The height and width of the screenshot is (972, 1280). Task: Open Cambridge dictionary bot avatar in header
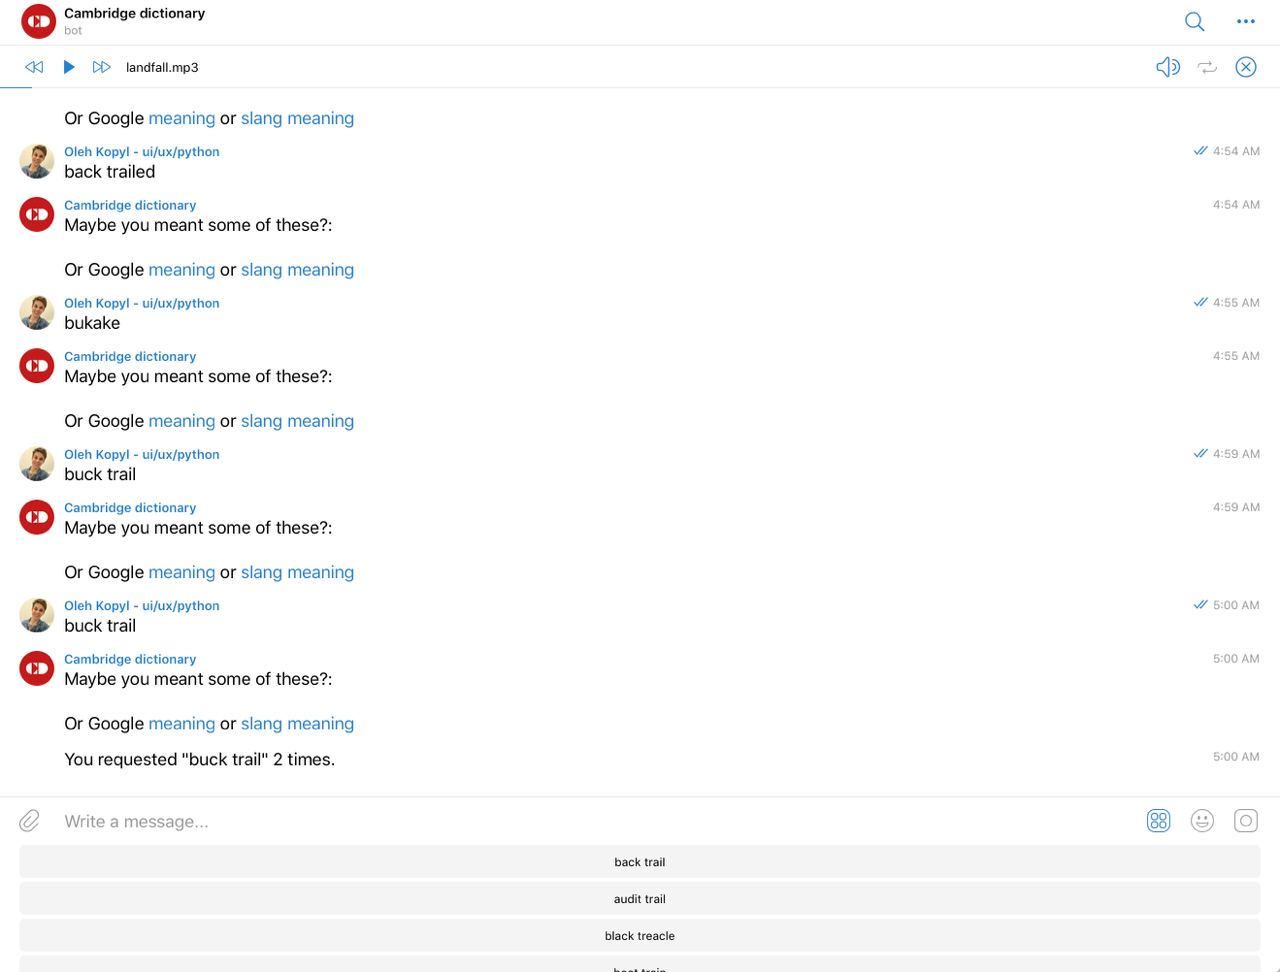38,21
